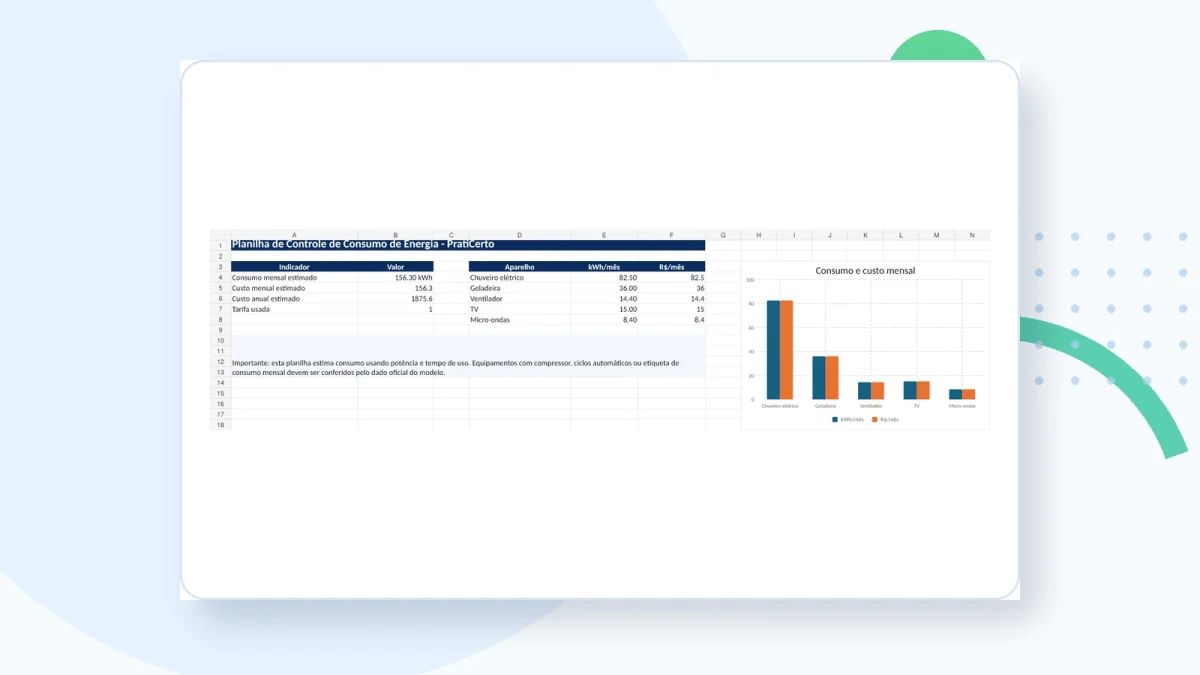Click the 'kWh/mês' table header cell
1200x675 pixels.
604,267
